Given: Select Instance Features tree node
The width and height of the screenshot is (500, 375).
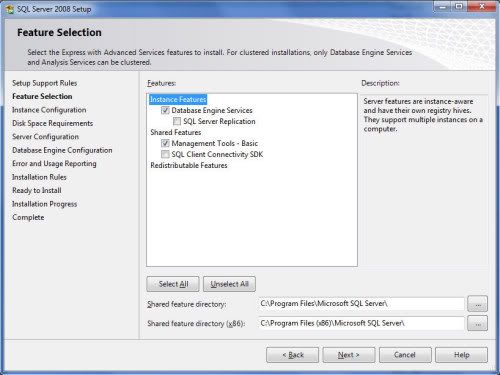Looking at the screenshot, I should coord(178,99).
